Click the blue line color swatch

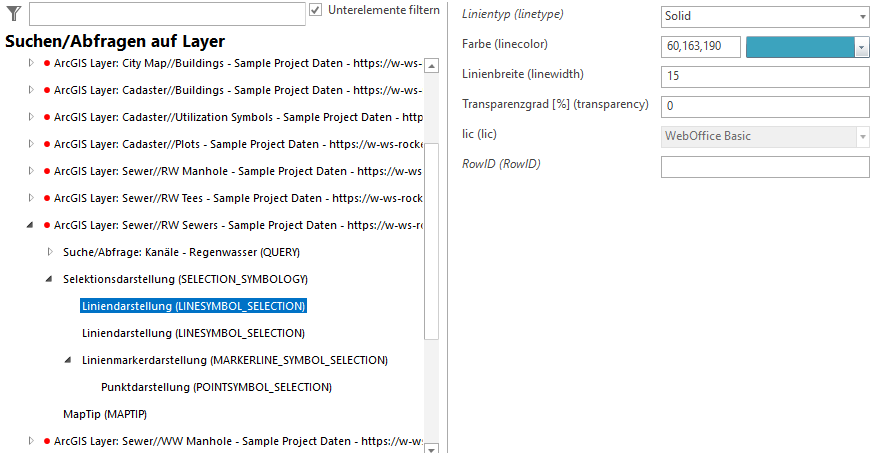tap(800, 47)
